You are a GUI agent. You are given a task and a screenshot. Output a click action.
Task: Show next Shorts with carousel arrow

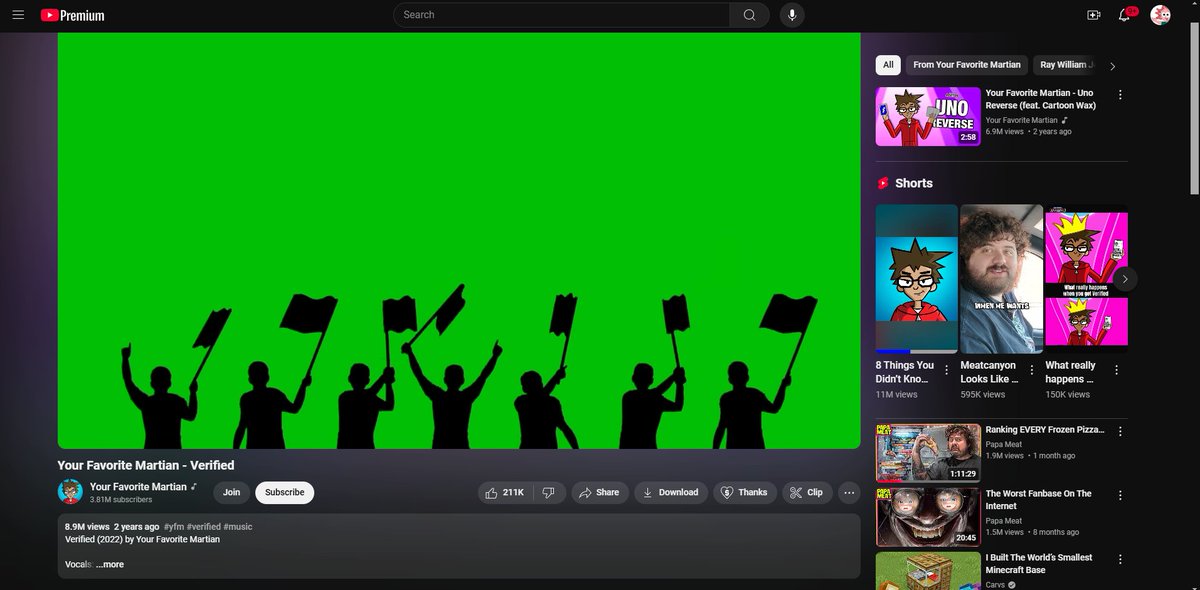[x=1125, y=279]
